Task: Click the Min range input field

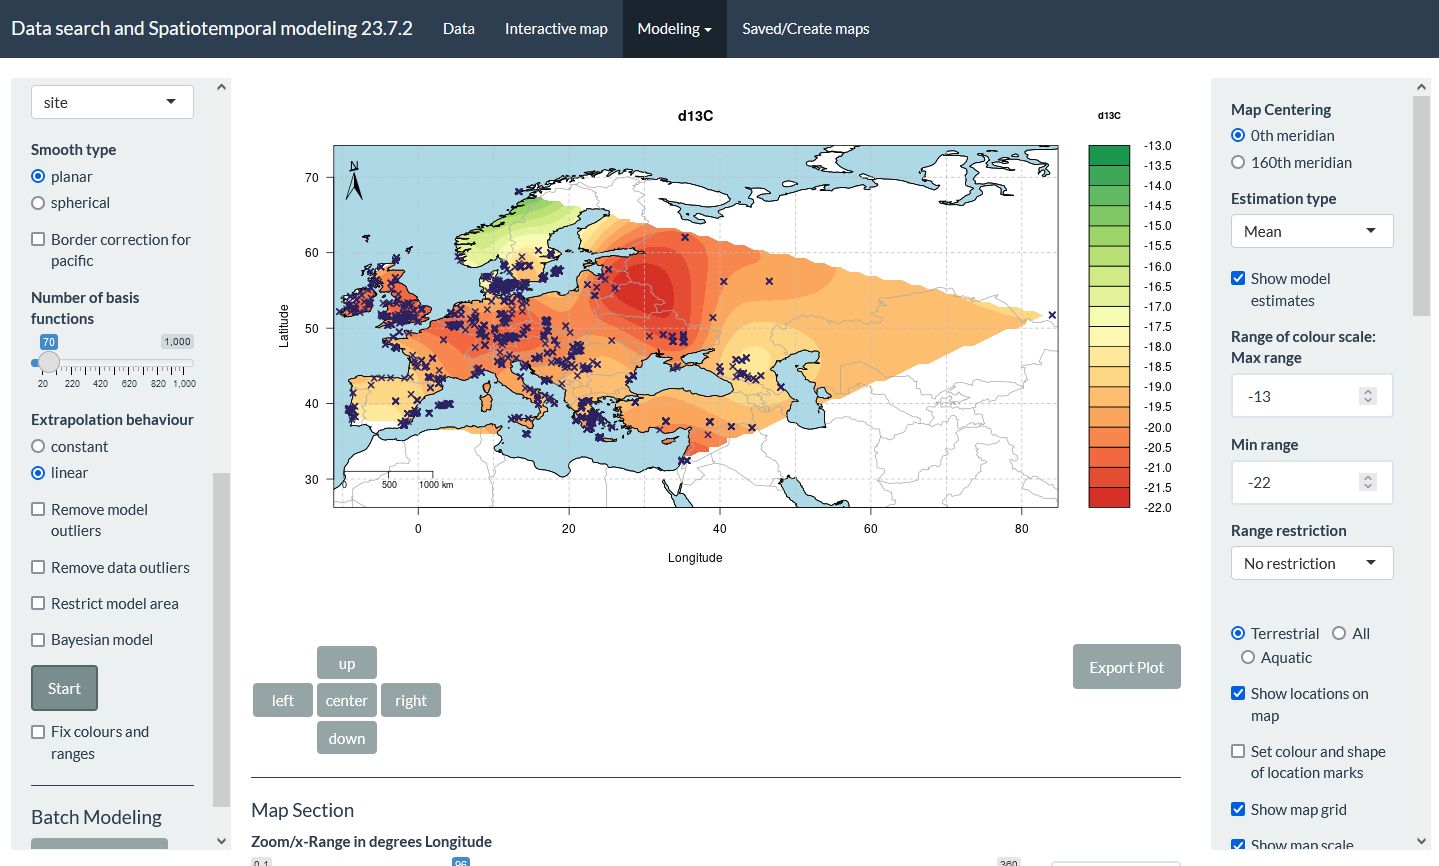Action: click(1311, 482)
